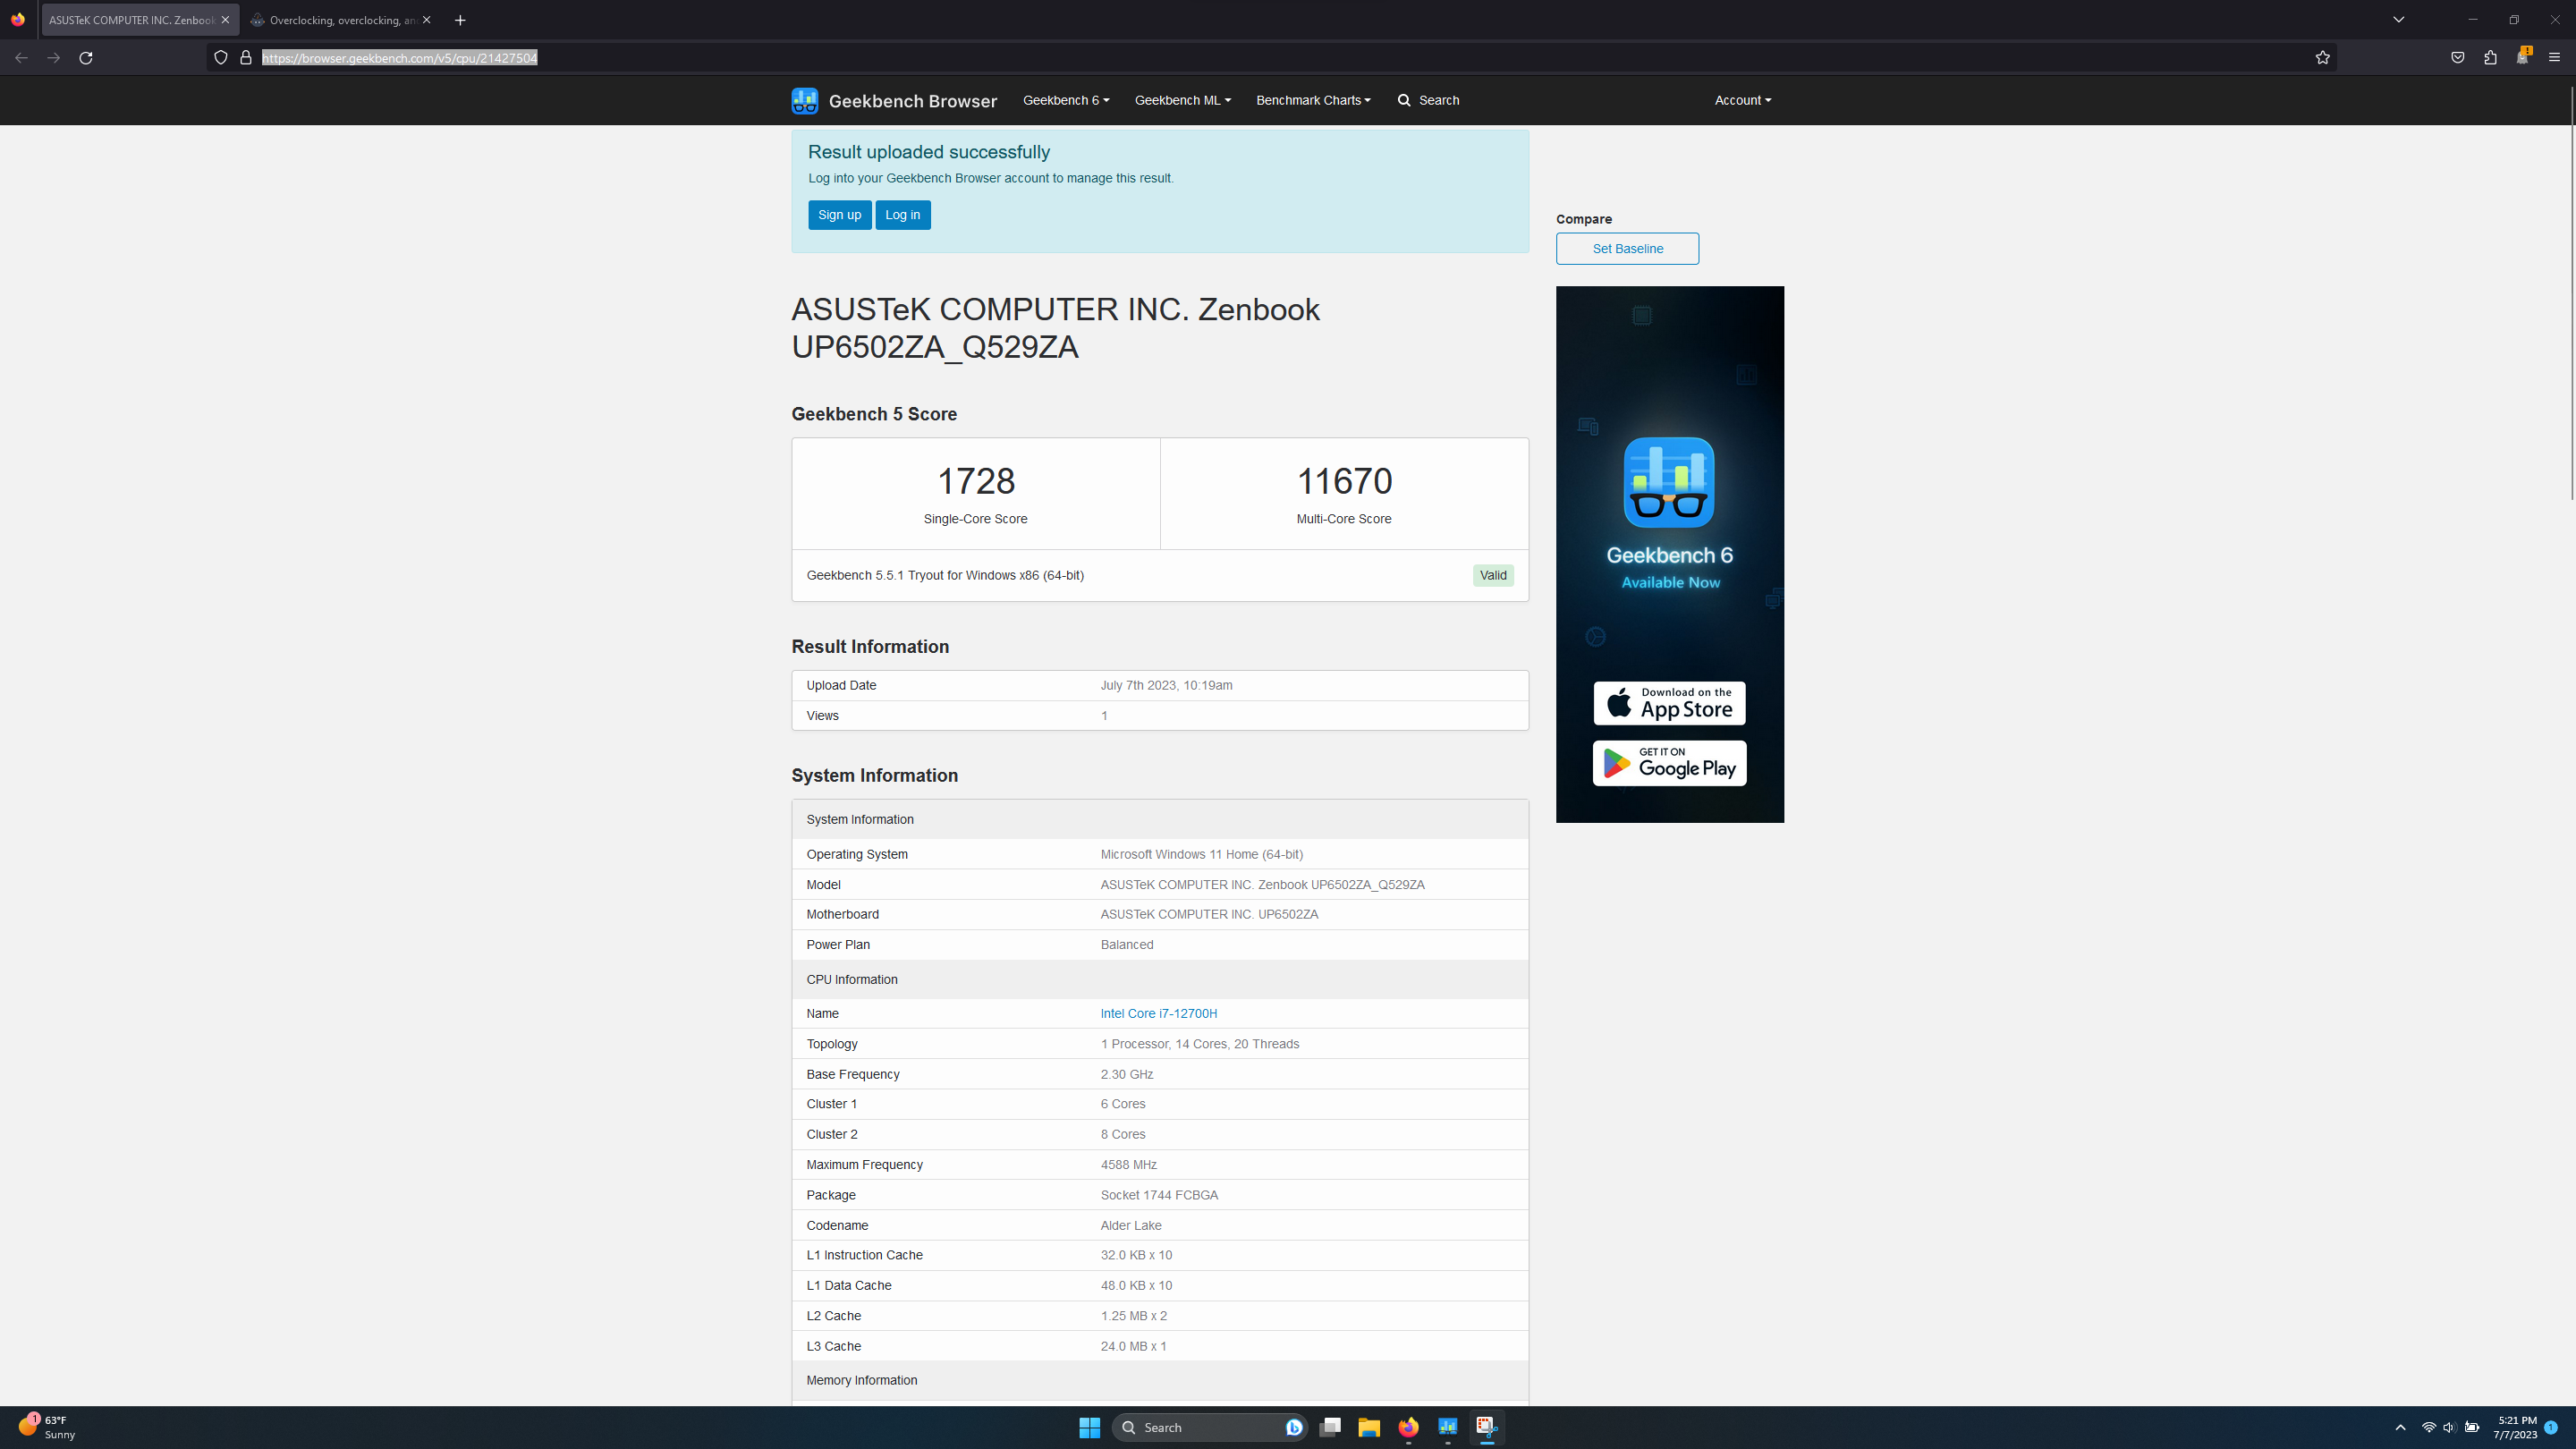Open the Firefox hamburger menu

(2555, 58)
